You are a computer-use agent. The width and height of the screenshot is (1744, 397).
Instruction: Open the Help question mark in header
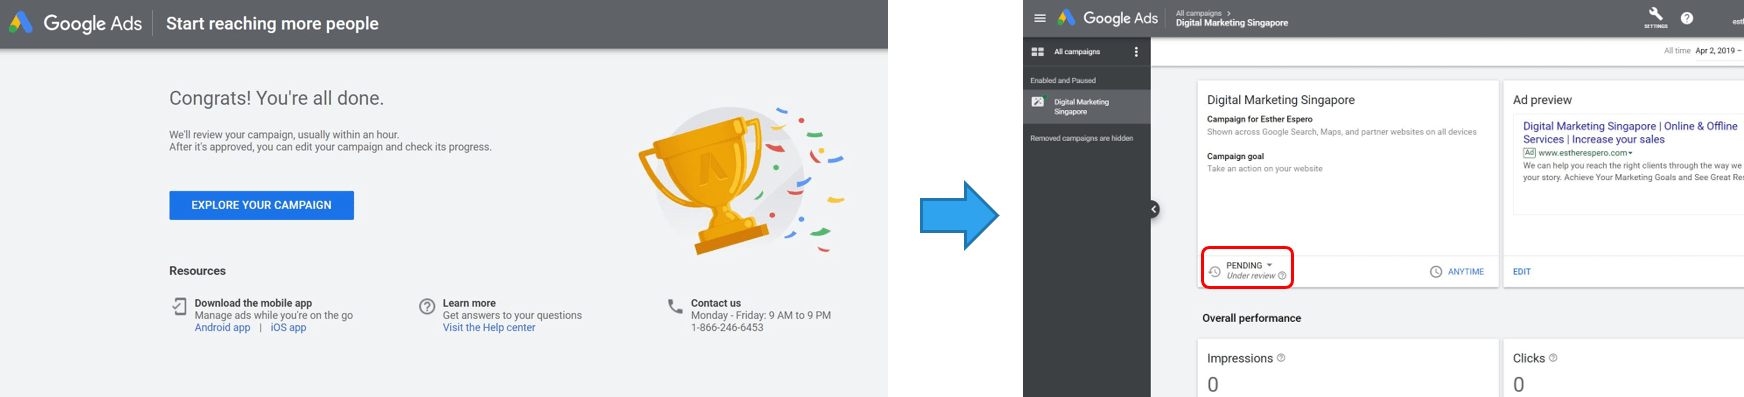pos(1687,18)
